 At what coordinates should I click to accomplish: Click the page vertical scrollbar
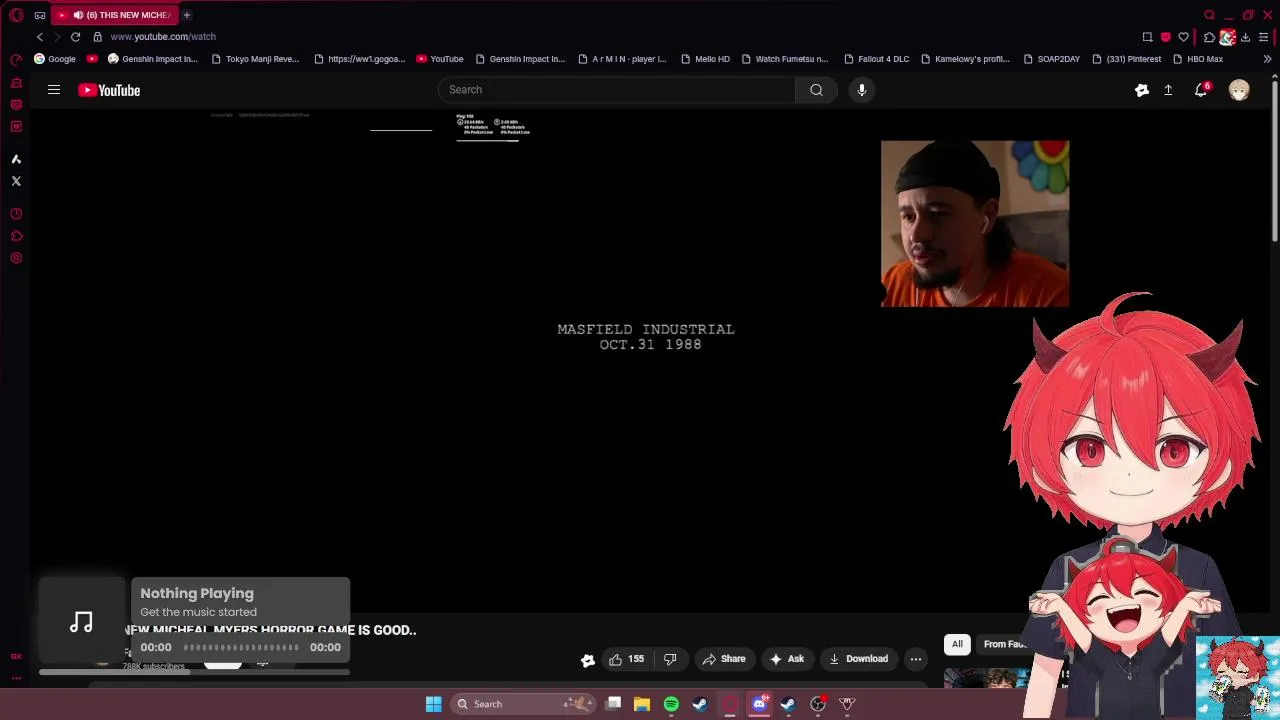tap(1275, 160)
